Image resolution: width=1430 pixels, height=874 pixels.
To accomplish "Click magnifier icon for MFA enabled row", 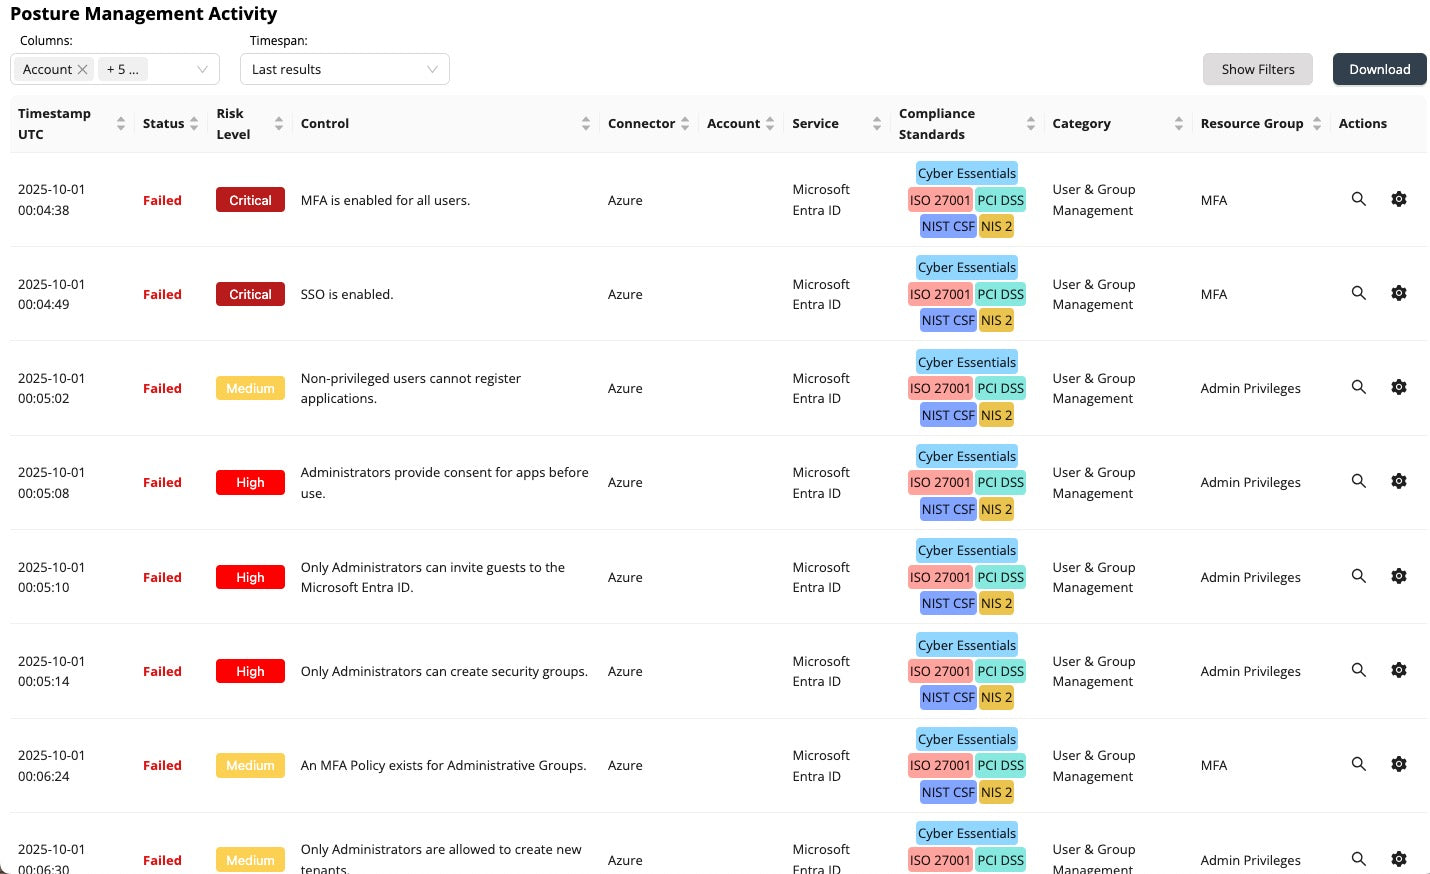I will coord(1358,199).
